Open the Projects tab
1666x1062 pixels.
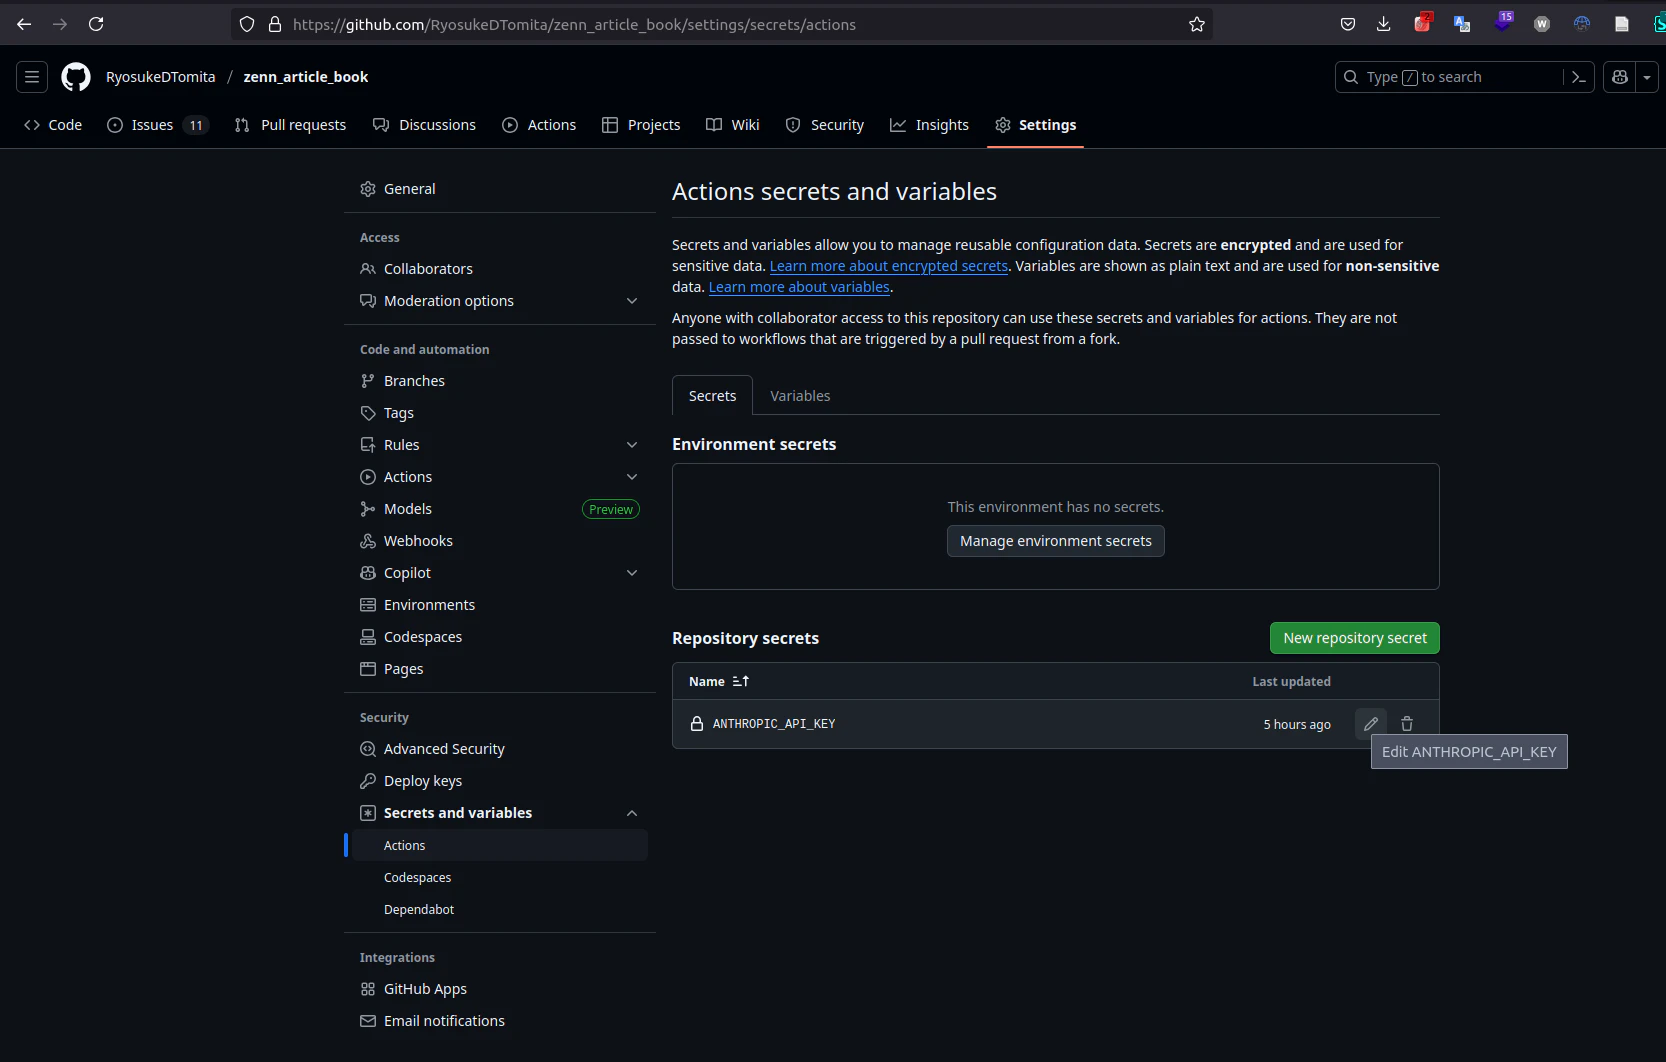click(x=641, y=125)
